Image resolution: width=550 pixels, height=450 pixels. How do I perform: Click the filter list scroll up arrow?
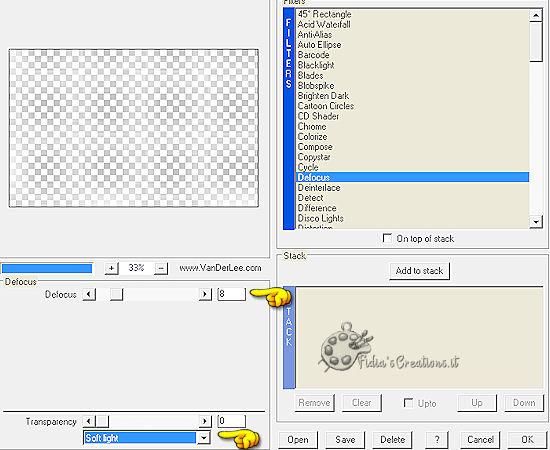pos(536,15)
